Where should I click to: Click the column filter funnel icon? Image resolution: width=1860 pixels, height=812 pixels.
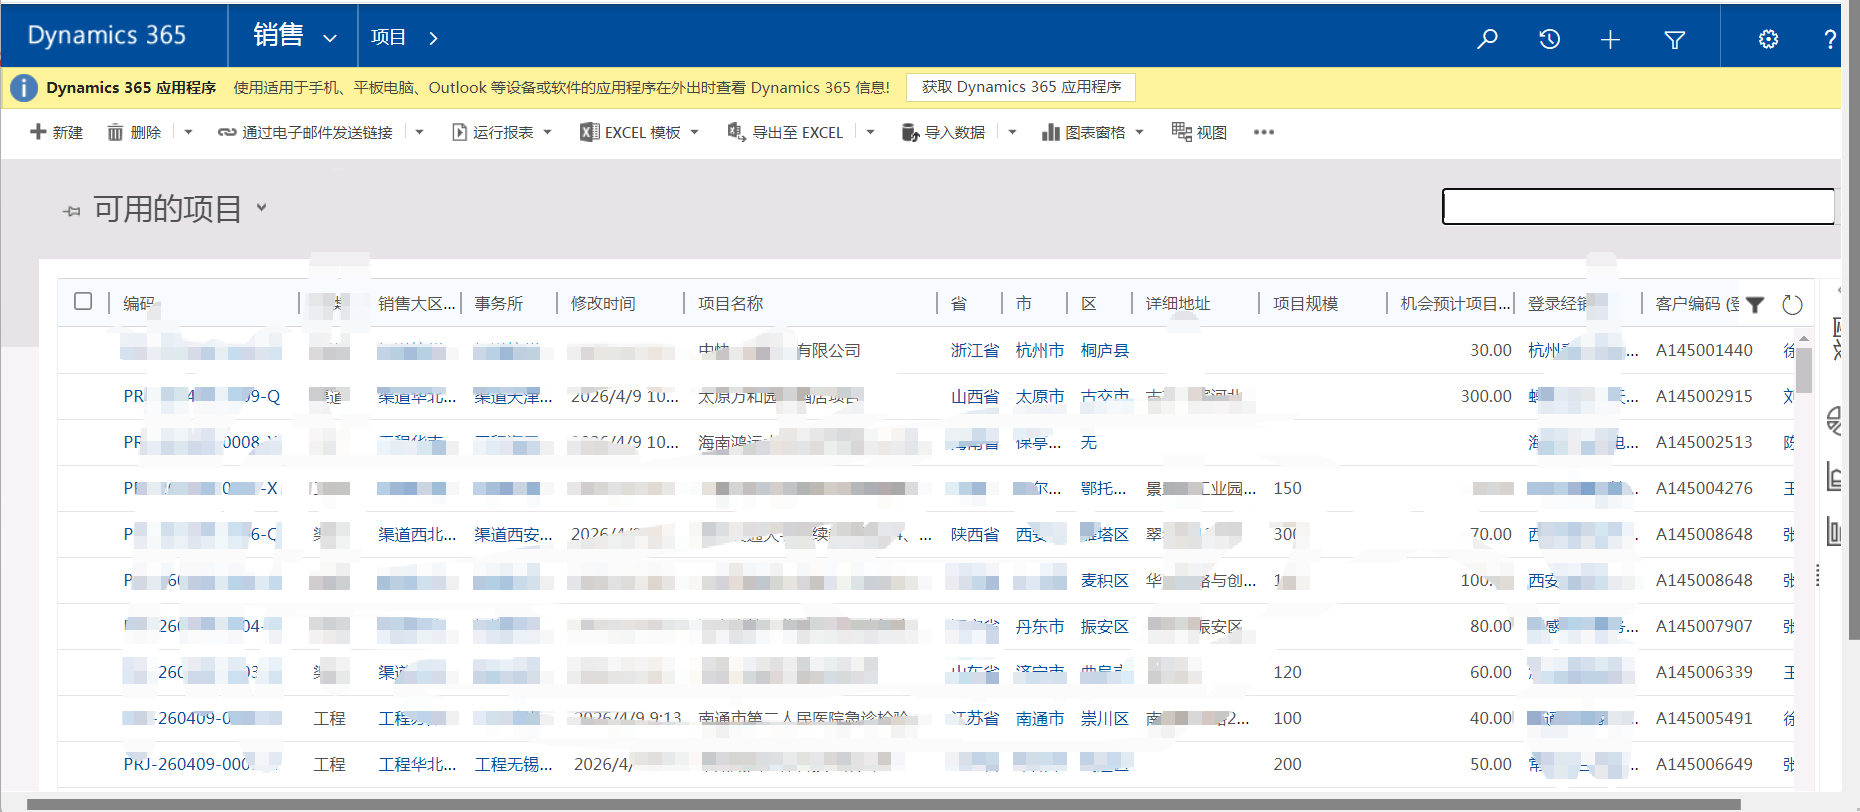click(x=1755, y=305)
